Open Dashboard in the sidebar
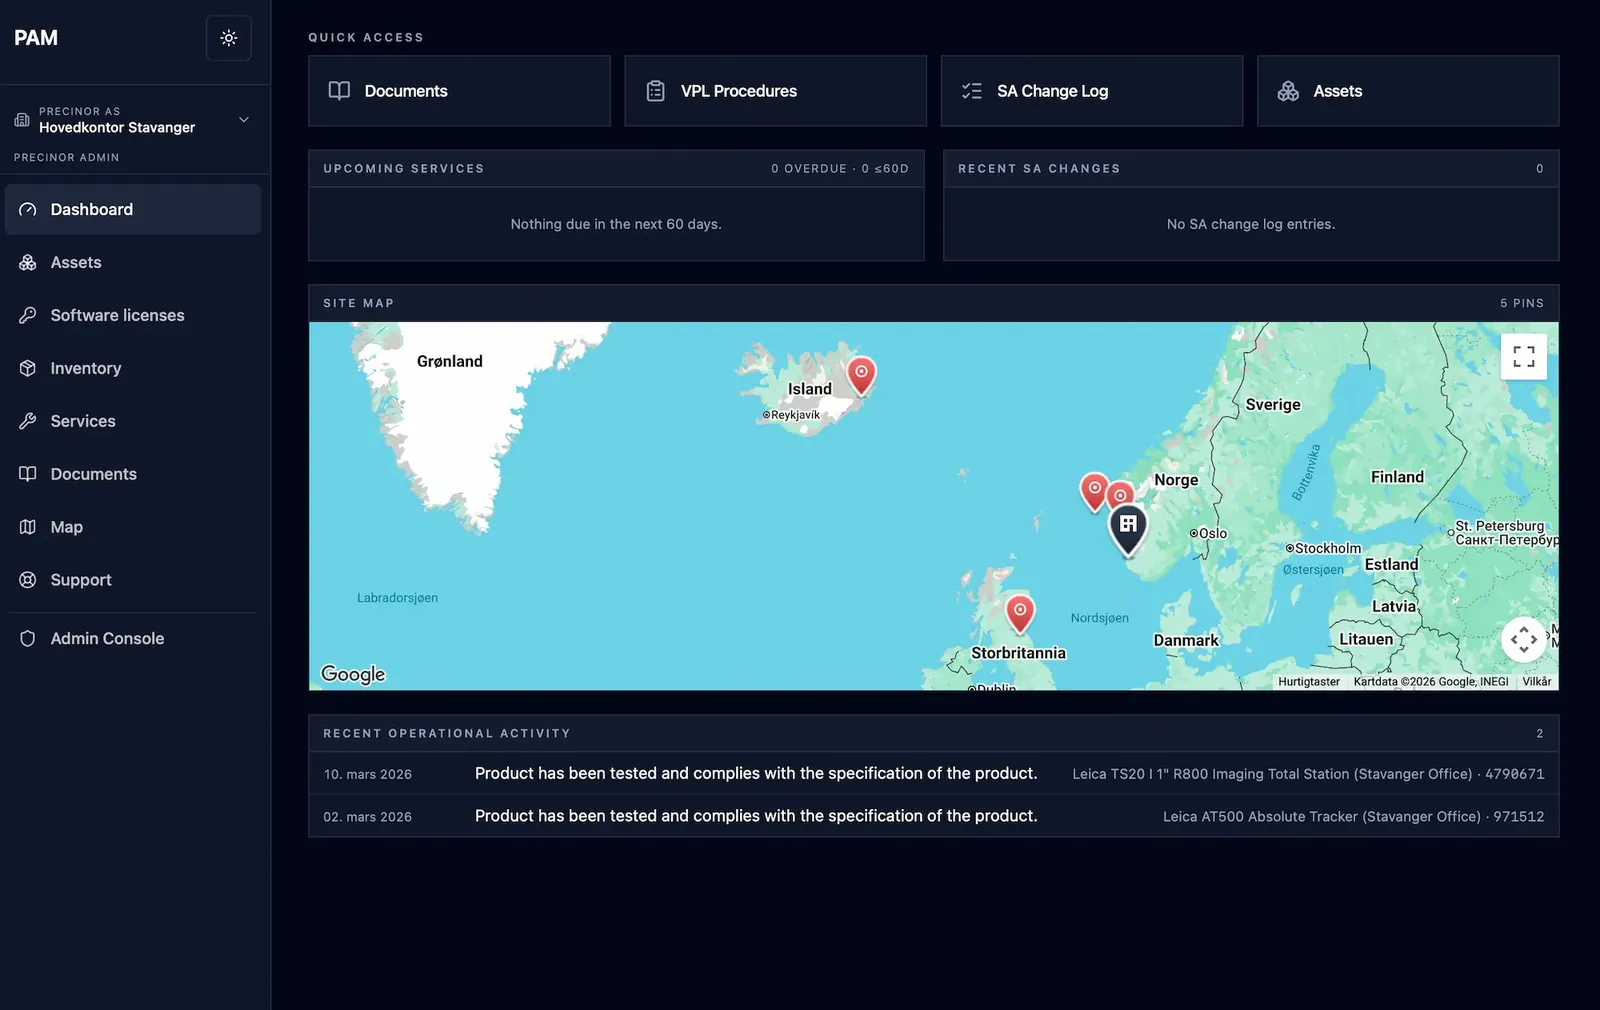 pos(133,209)
